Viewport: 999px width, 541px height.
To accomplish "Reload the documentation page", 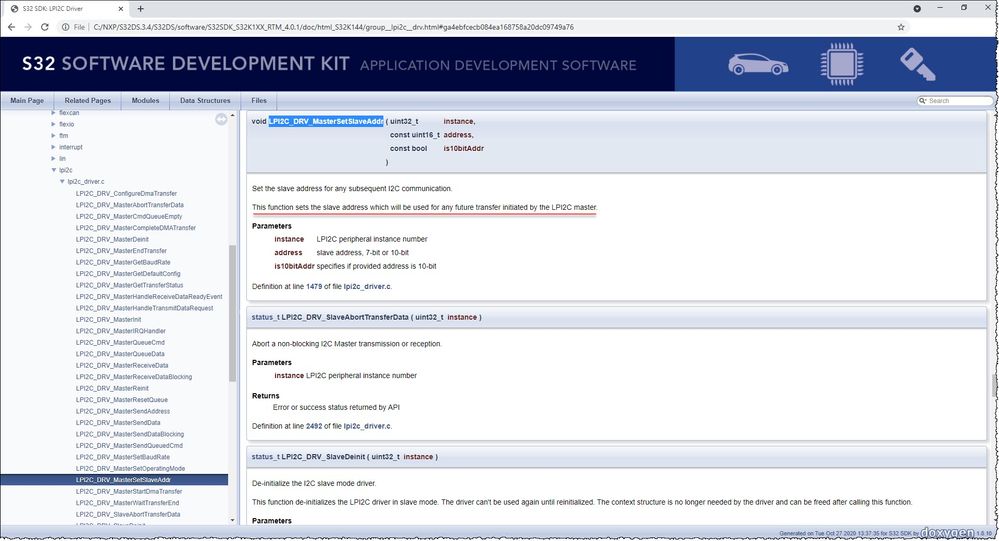I will [x=45, y=27].
